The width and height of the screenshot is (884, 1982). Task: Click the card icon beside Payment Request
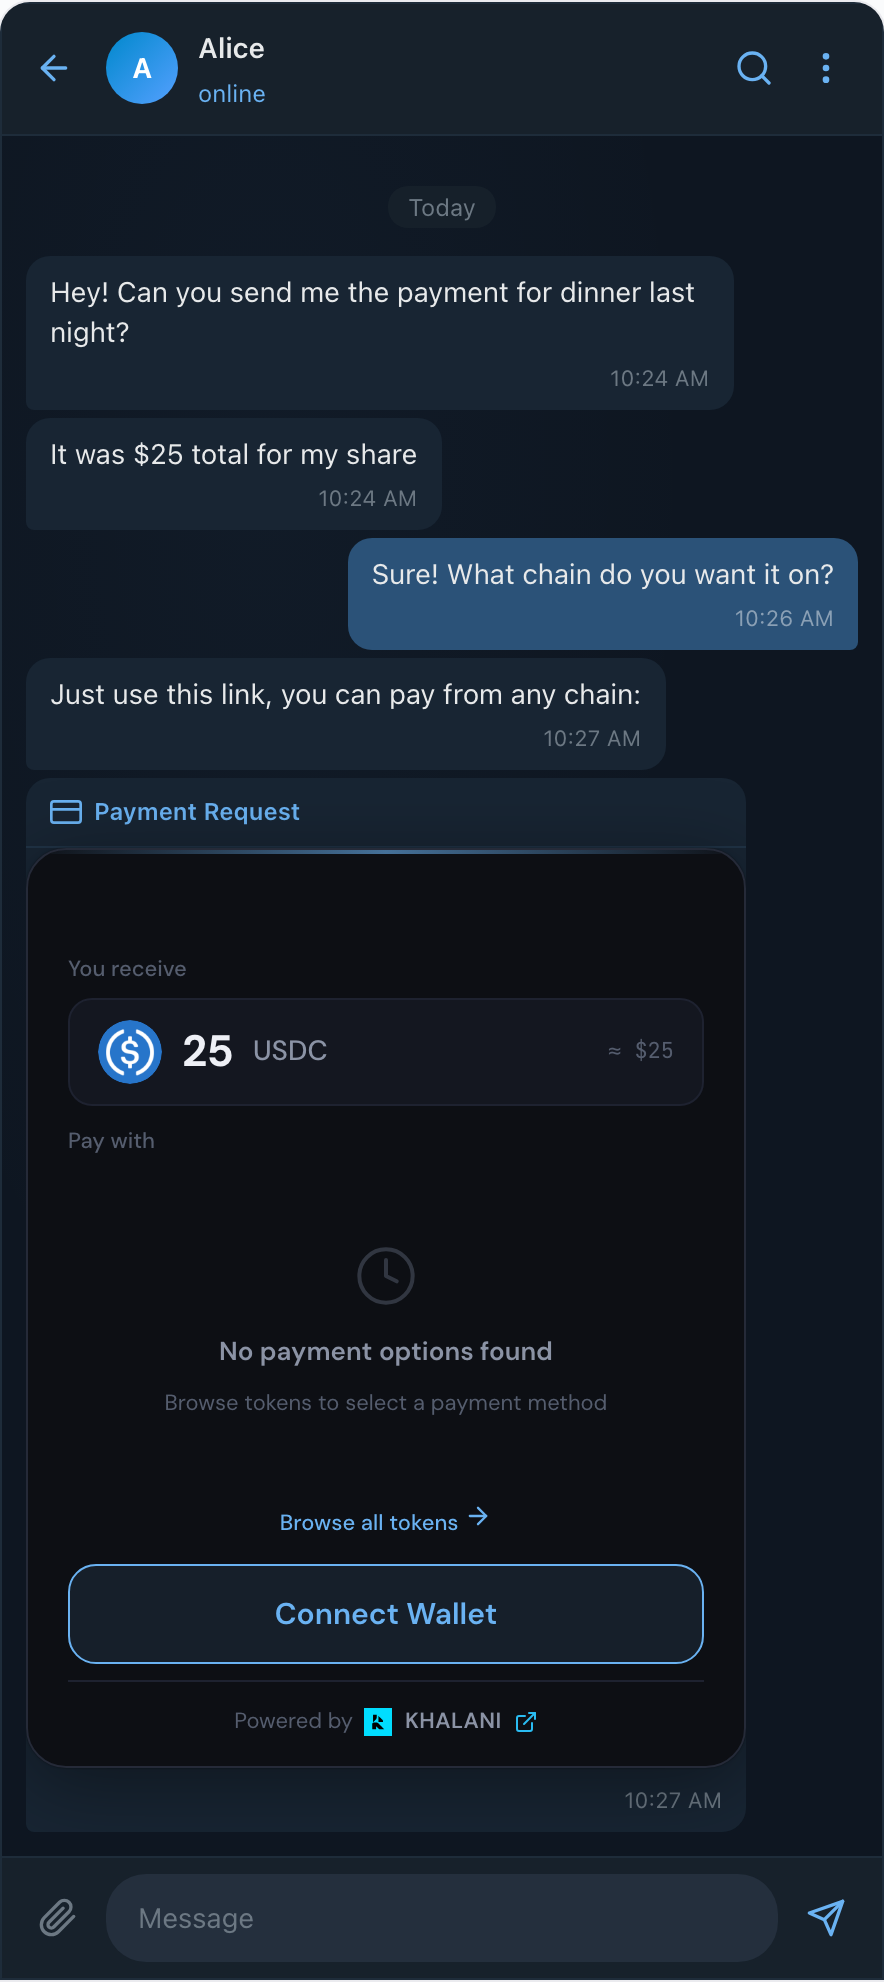(x=64, y=811)
